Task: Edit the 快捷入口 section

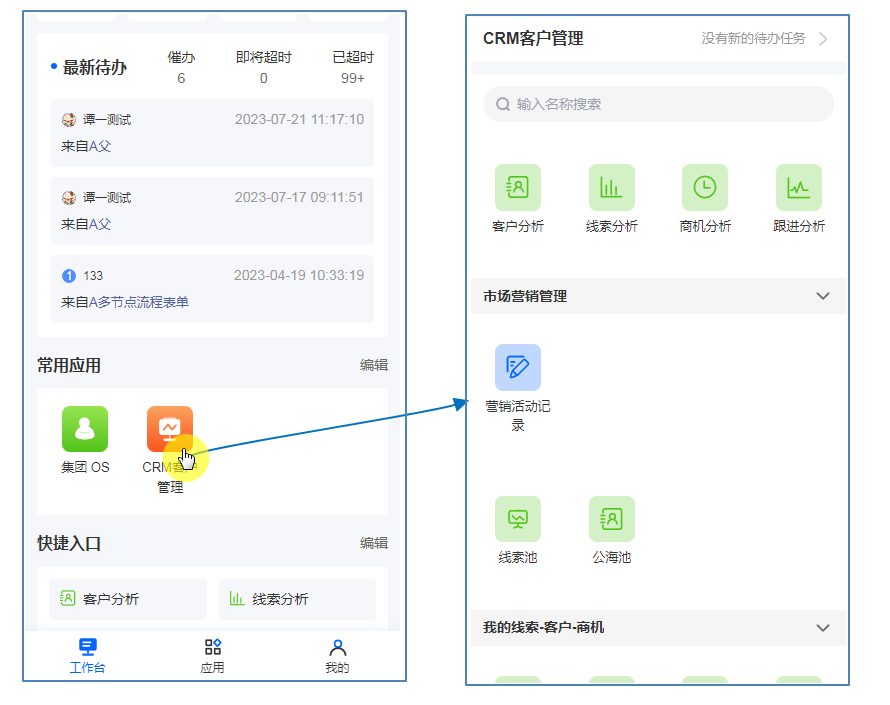Action: click(x=374, y=543)
